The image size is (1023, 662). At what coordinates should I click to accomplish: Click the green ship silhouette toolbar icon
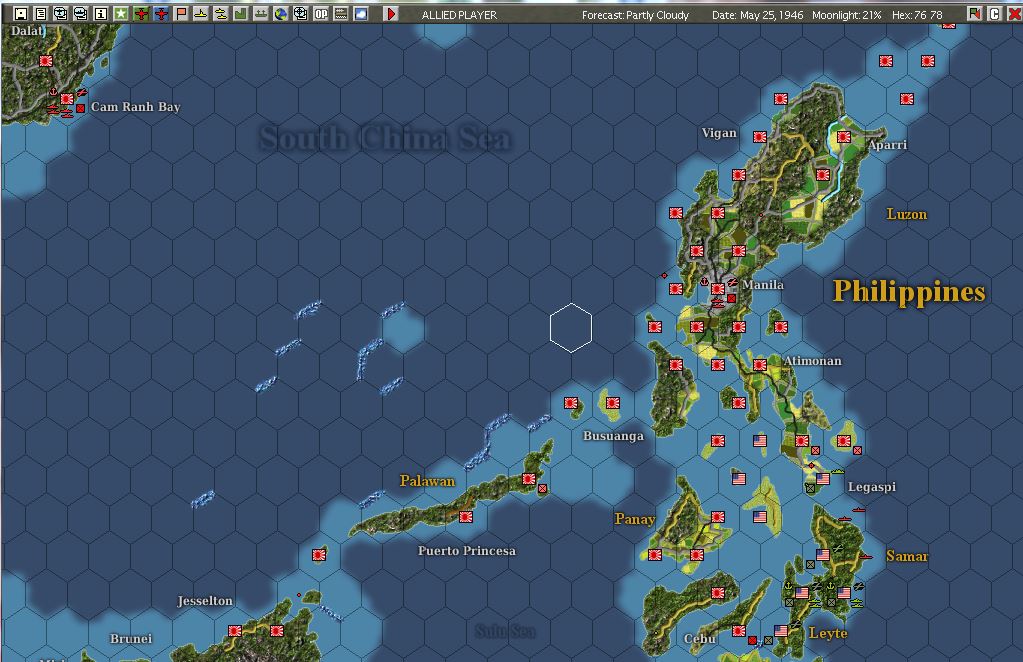point(261,14)
